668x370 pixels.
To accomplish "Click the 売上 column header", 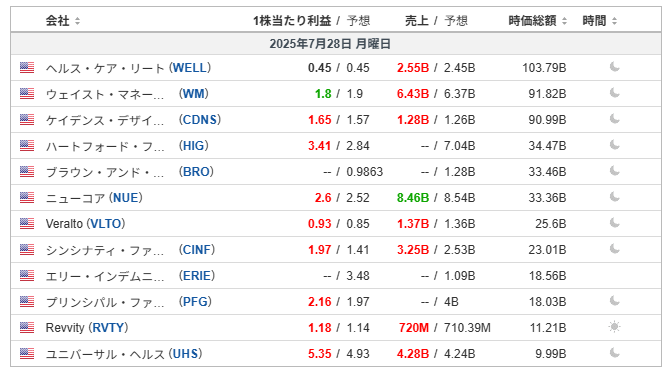I will point(417,20).
